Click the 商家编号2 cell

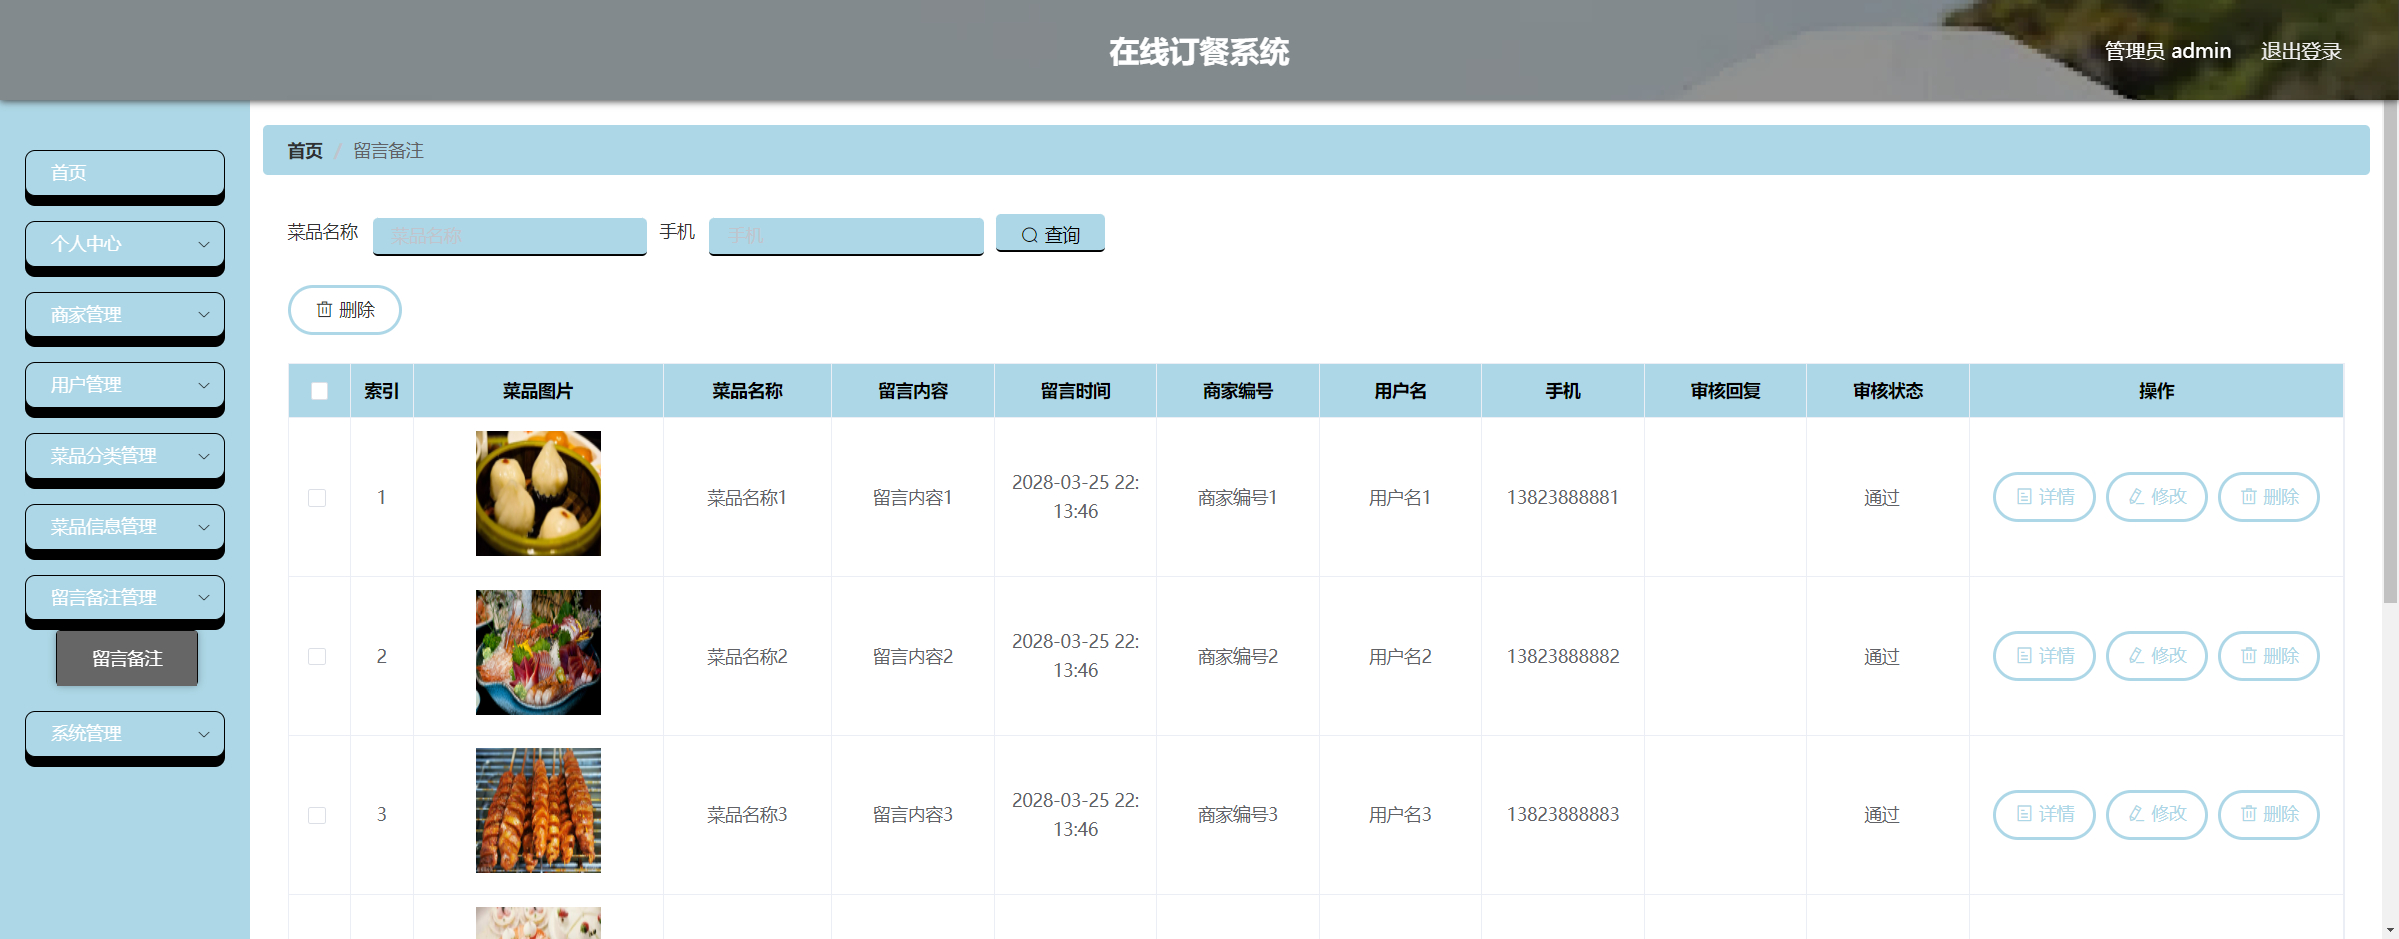tap(1238, 656)
